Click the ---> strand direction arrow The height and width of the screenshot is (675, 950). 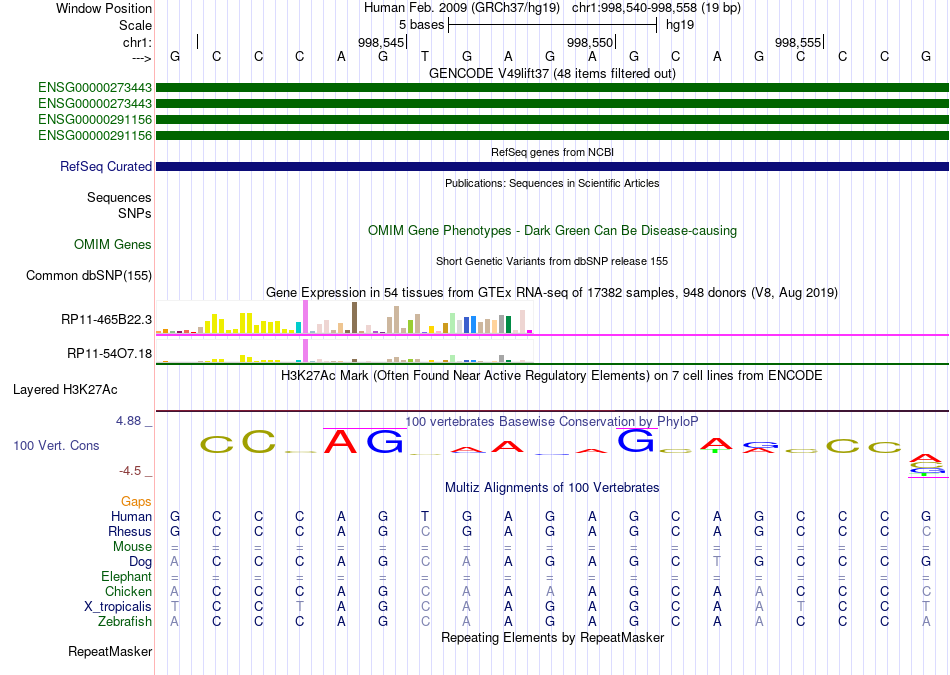click(142, 58)
